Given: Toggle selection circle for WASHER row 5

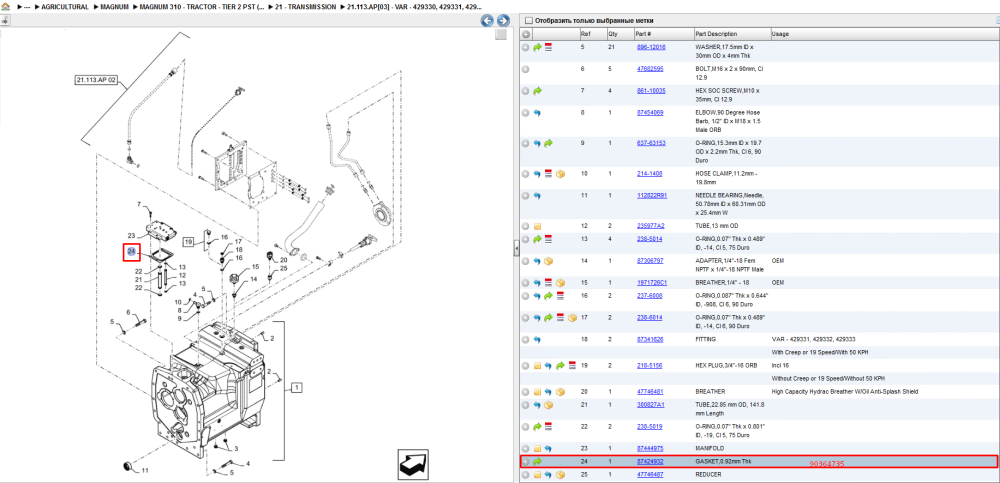Looking at the screenshot, I should pyautogui.click(x=526, y=47).
